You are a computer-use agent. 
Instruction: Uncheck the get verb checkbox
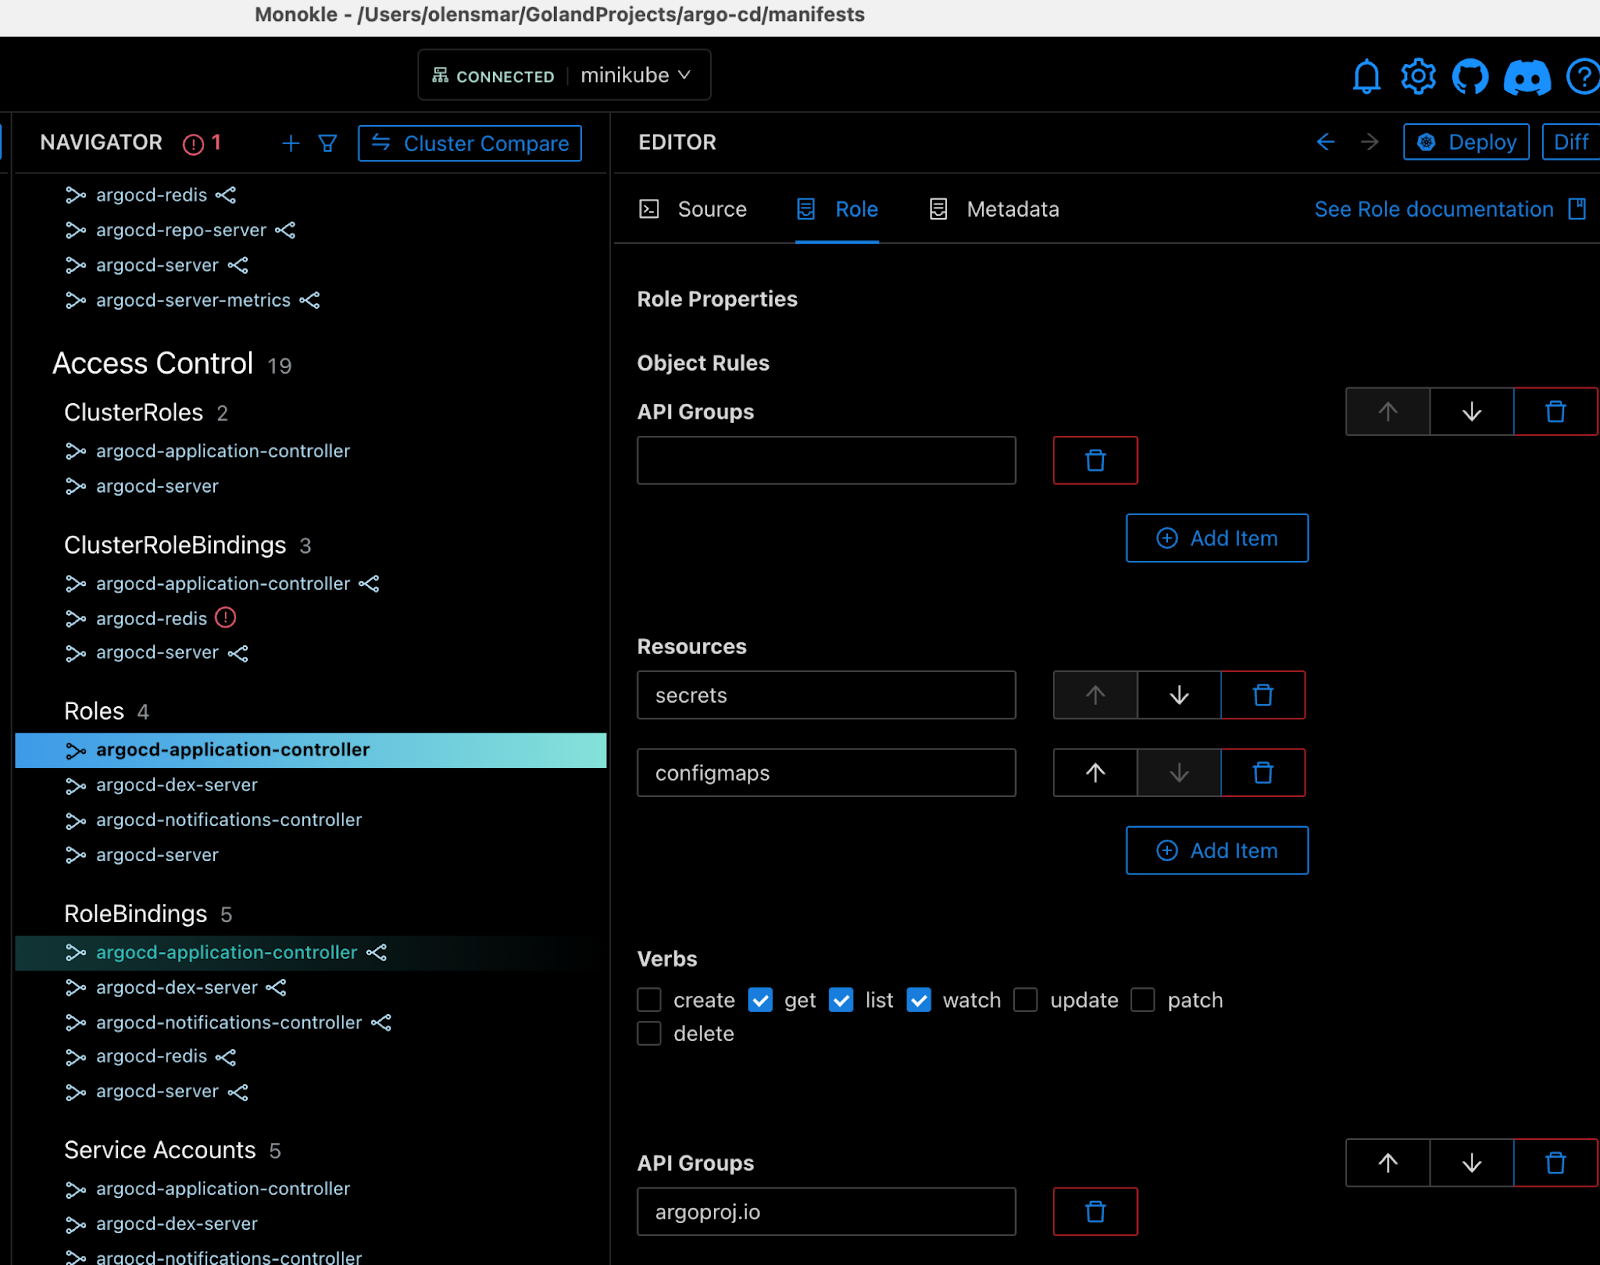761,1000
